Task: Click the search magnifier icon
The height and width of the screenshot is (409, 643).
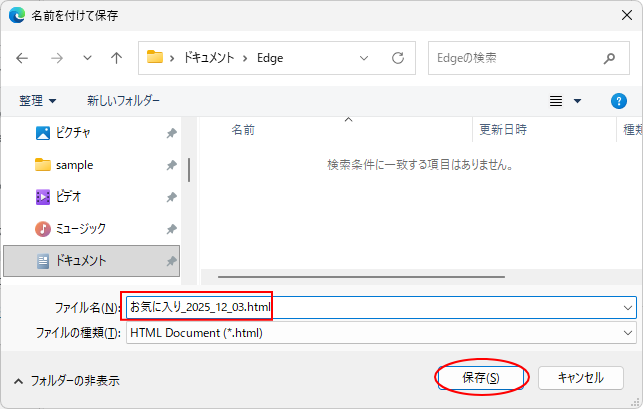Action: (609, 58)
